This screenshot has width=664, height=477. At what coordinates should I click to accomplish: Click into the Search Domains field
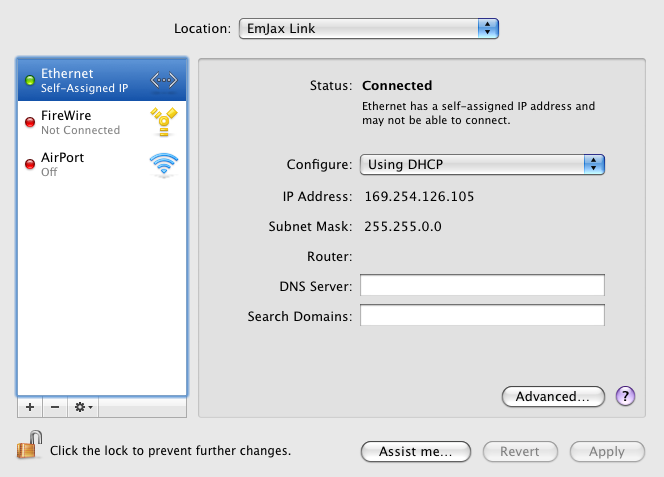coord(482,315)
